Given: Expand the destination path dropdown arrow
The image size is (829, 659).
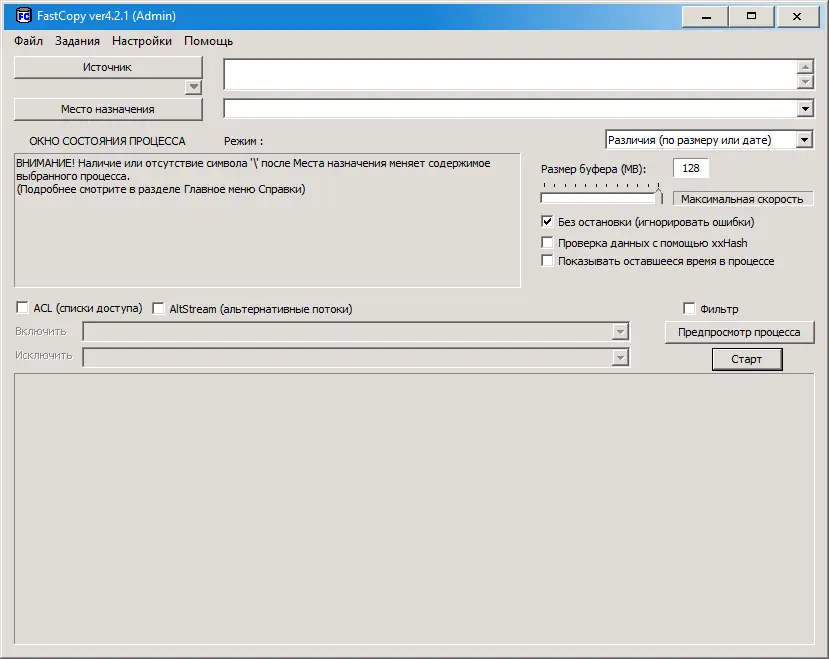Looking at the screenshot, I should 805,109.
